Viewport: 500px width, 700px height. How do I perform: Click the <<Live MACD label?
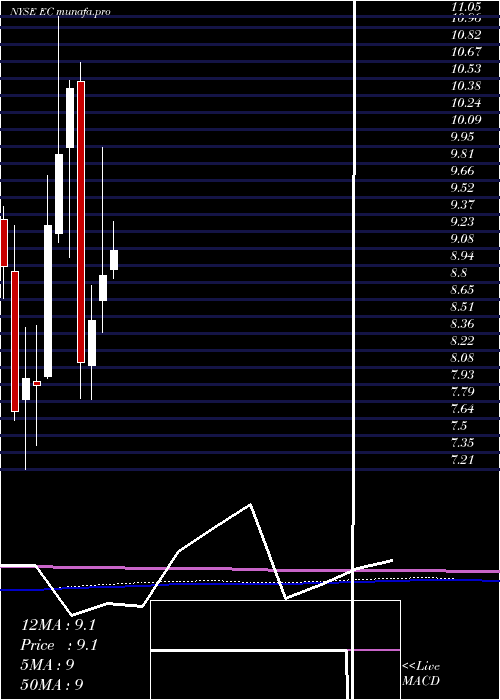point(421,674)
